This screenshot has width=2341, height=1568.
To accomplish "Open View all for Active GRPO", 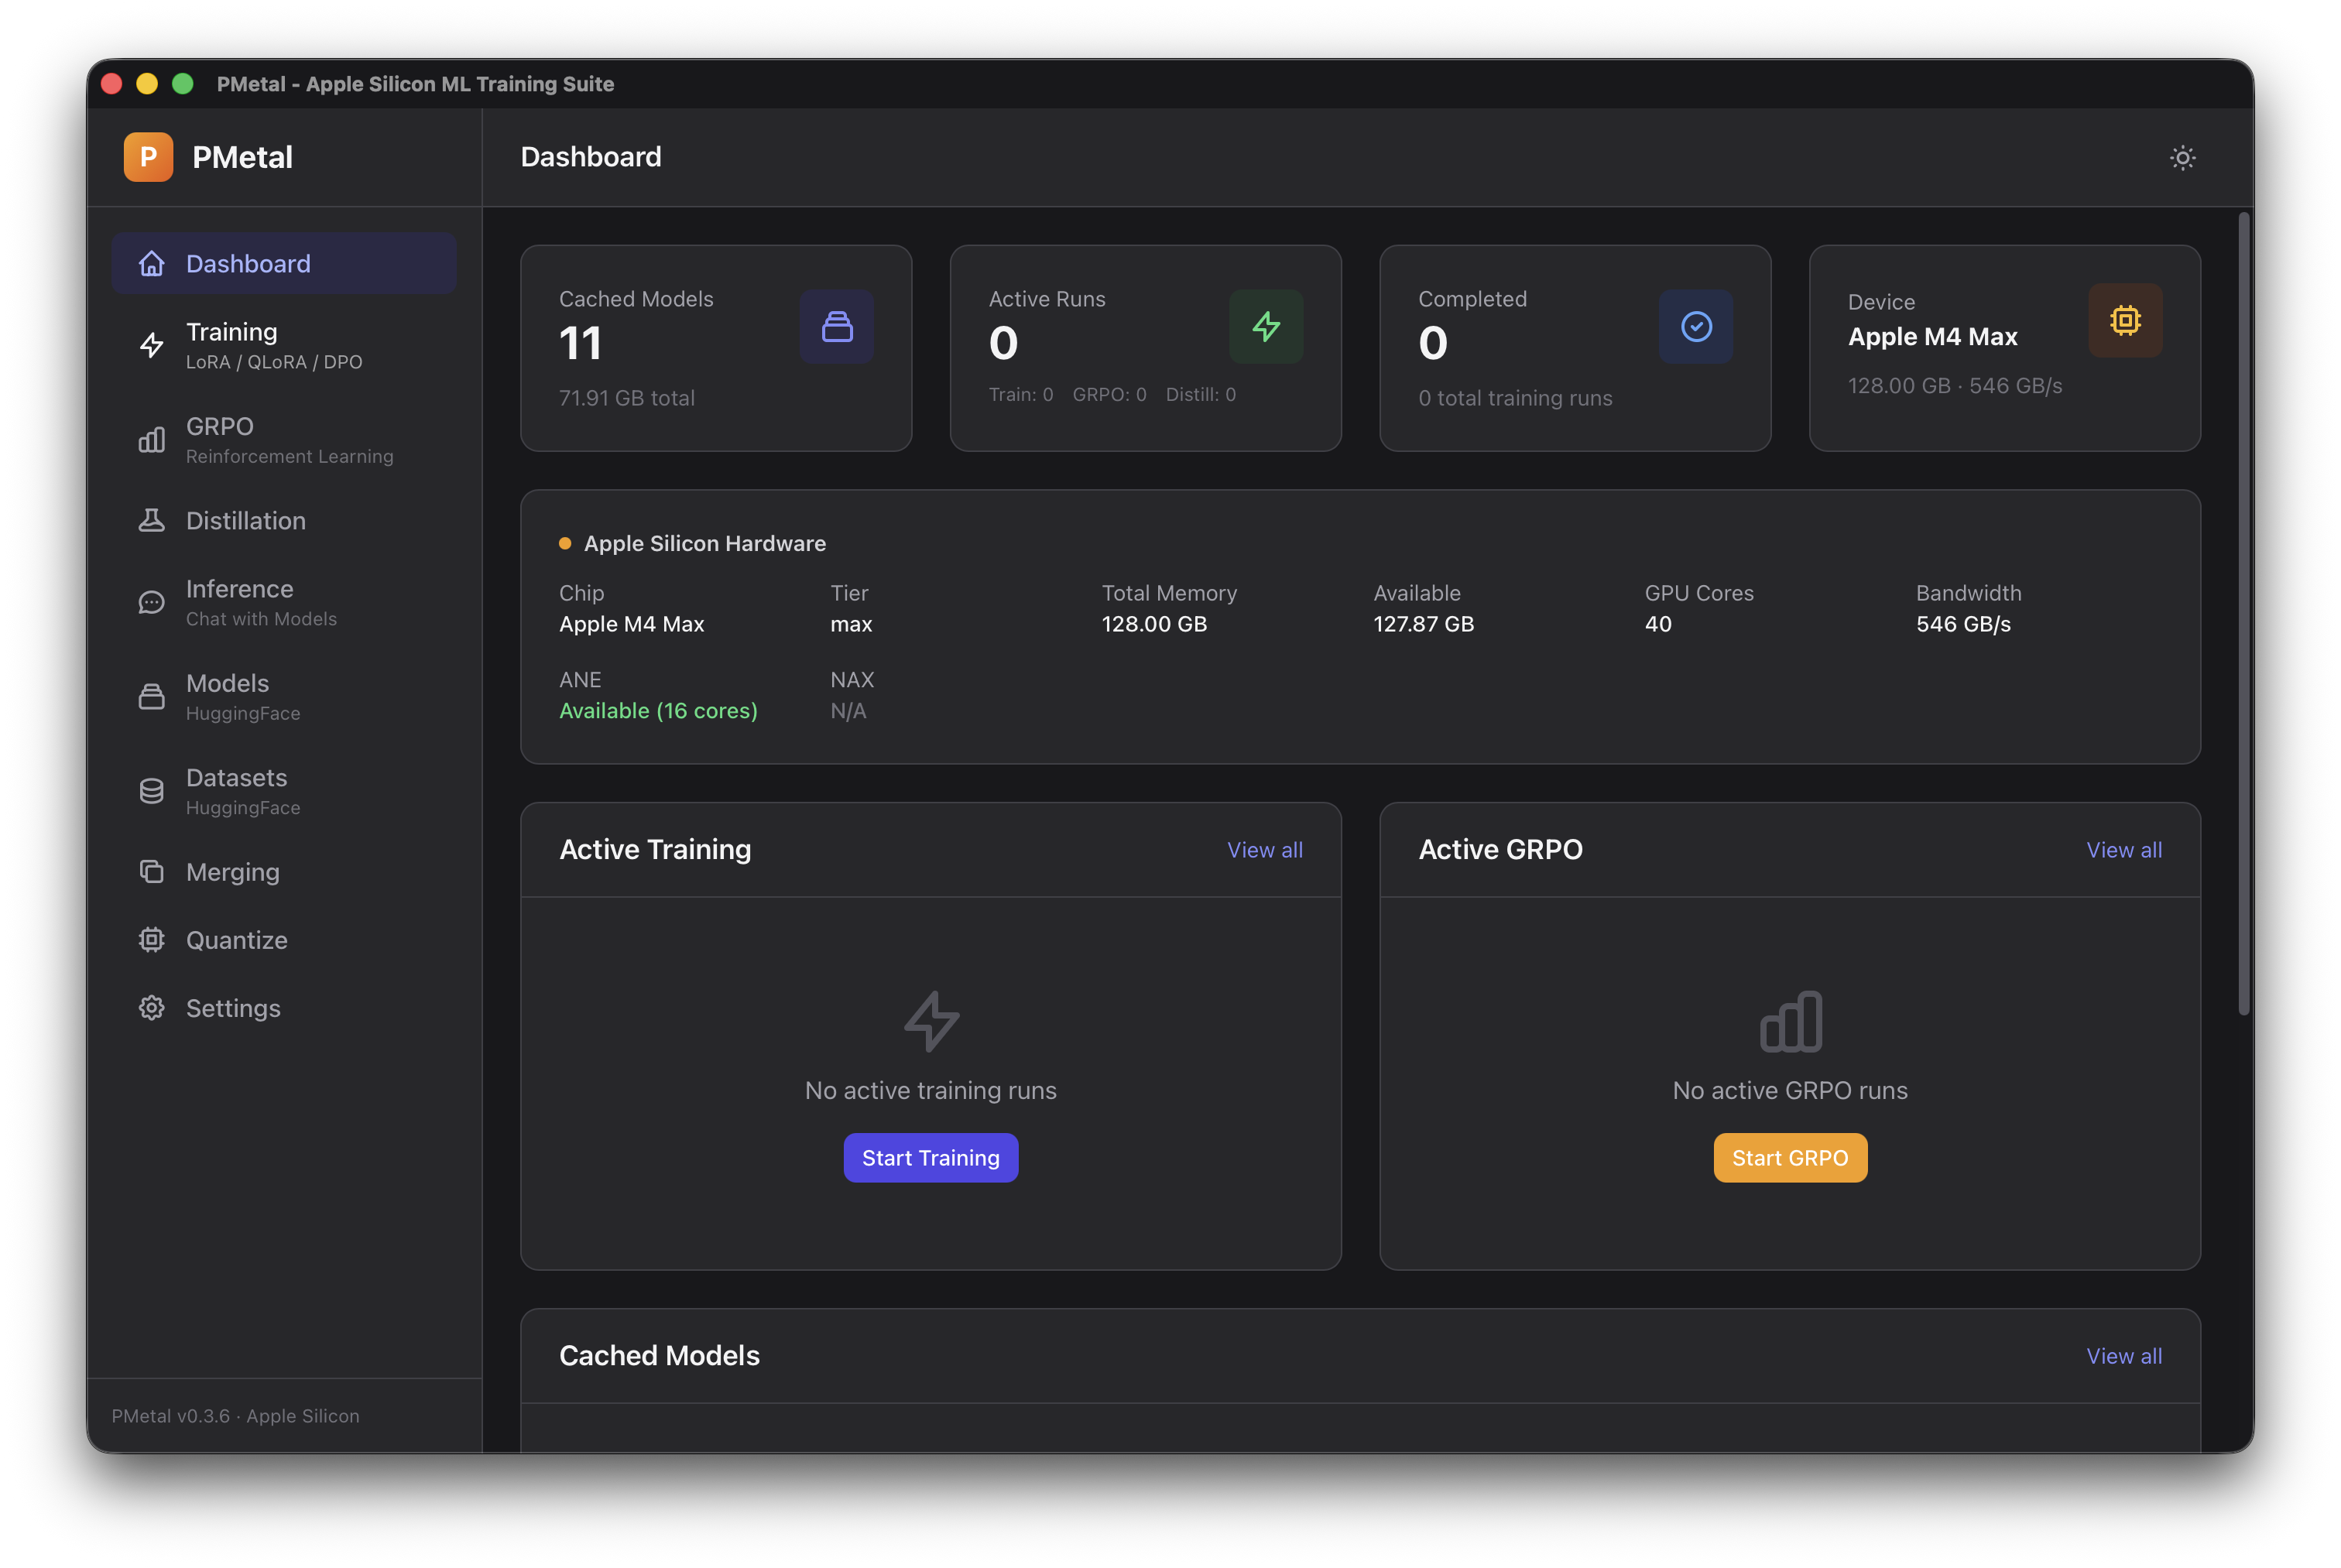I will (x=2124, y=849).
